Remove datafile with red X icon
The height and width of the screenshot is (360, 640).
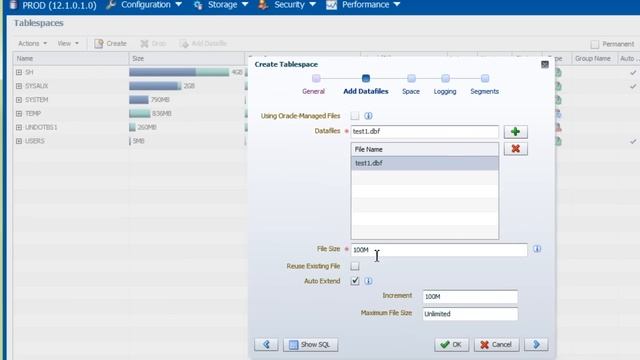(516, 149)
